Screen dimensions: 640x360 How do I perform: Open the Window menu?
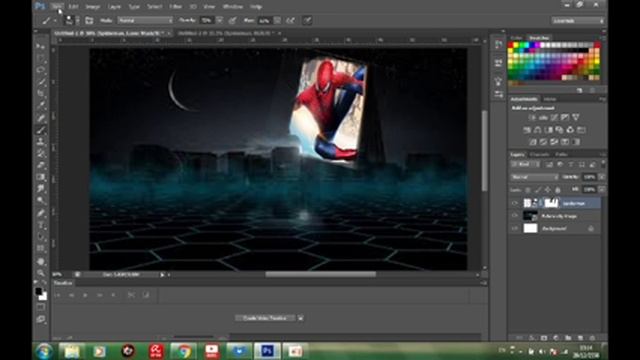coord(233,7)
